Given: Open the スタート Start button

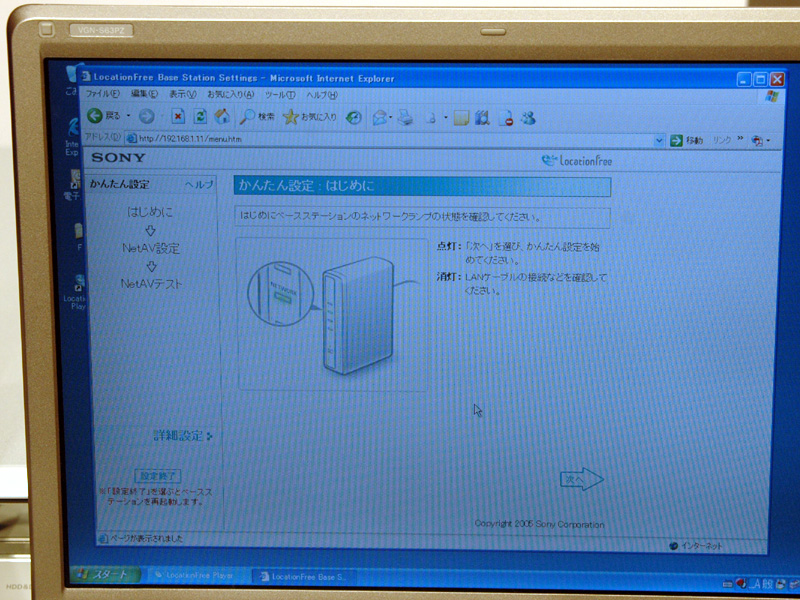Looking at the screenshot, I should pyautogui.click(x=106, y=575).
